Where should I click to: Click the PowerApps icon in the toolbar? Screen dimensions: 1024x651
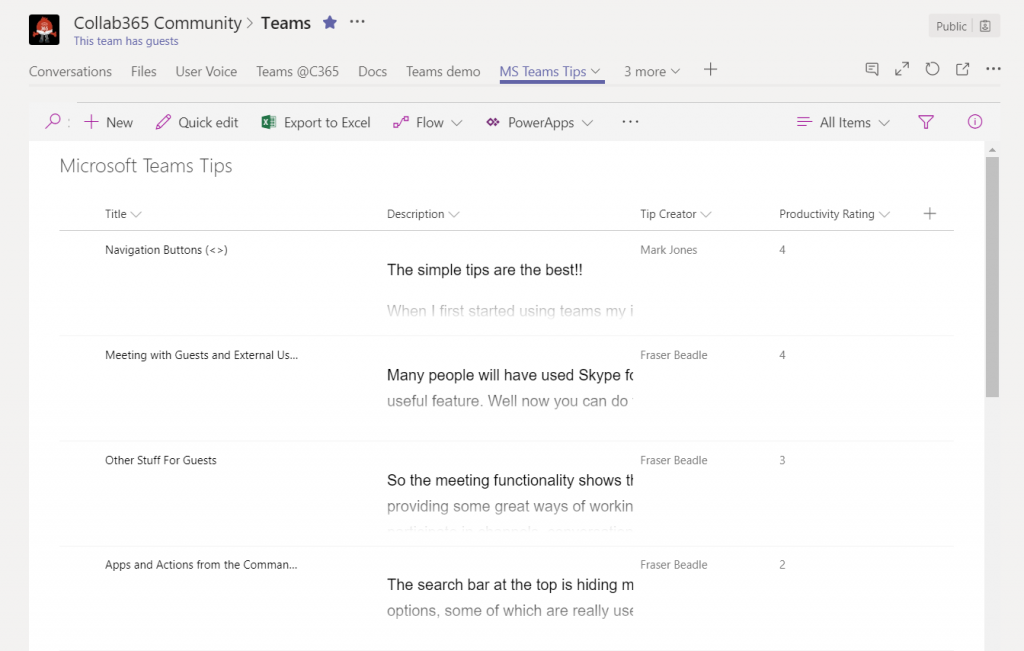click(x=492, y=122)
